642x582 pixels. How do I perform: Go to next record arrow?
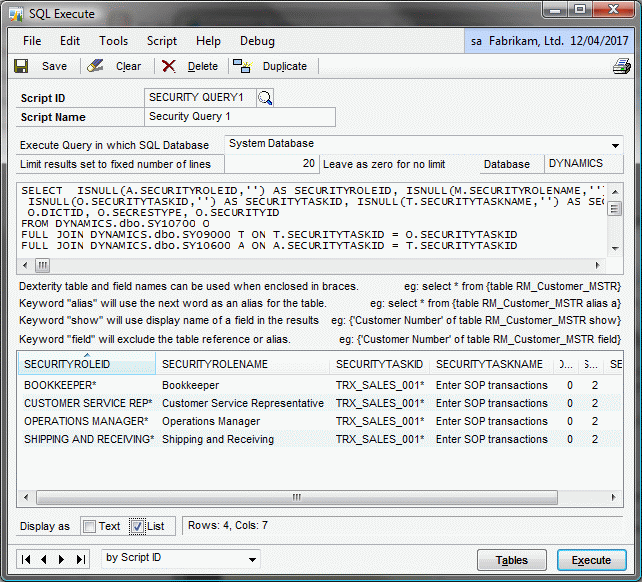(61, 559)
